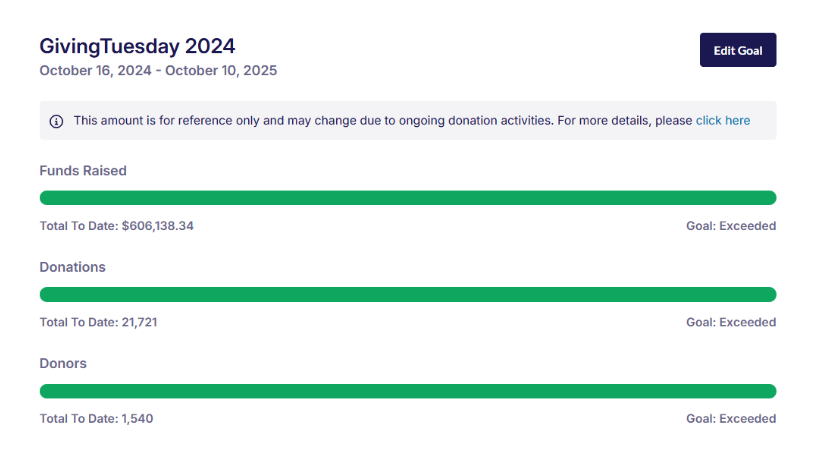This screenshot has width=836, height=464.
Task: Click Goal: Exceeded under Donations bar
Action: 730,322
